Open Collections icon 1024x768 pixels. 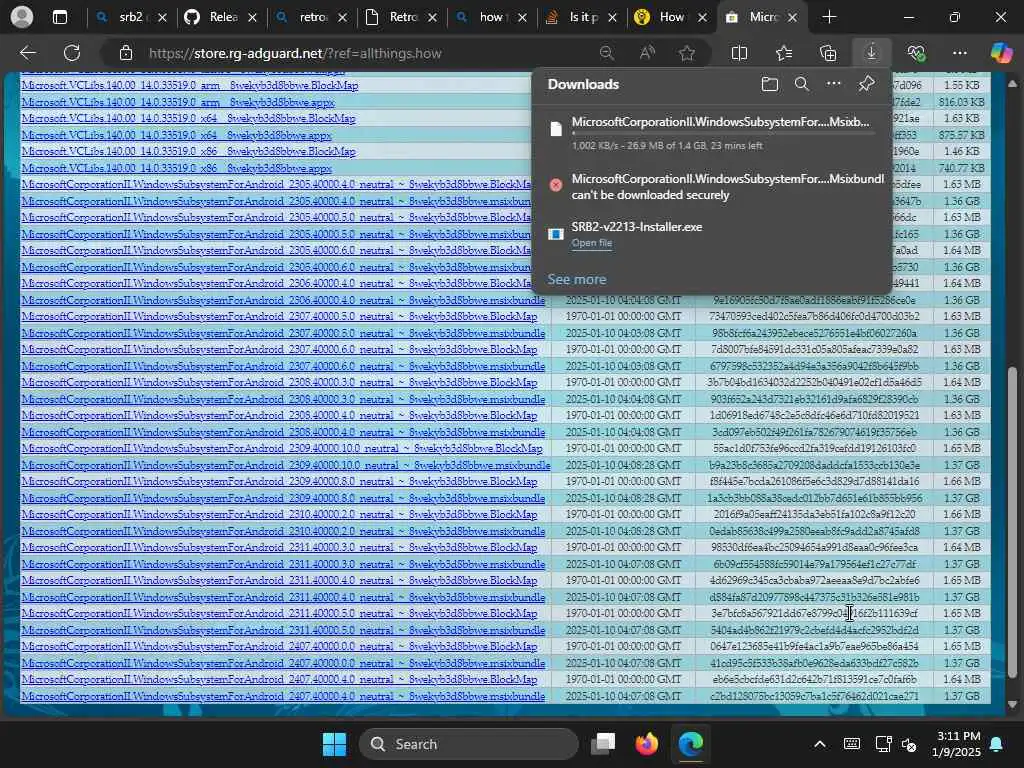click(827, 53)
